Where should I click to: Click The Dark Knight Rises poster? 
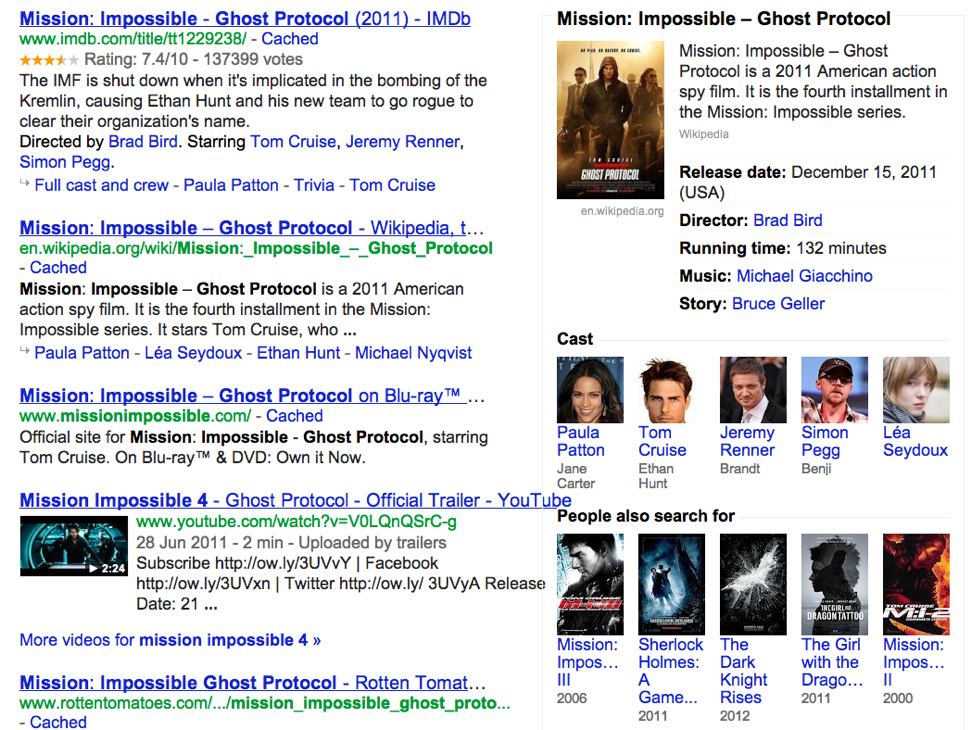point(753,584)
